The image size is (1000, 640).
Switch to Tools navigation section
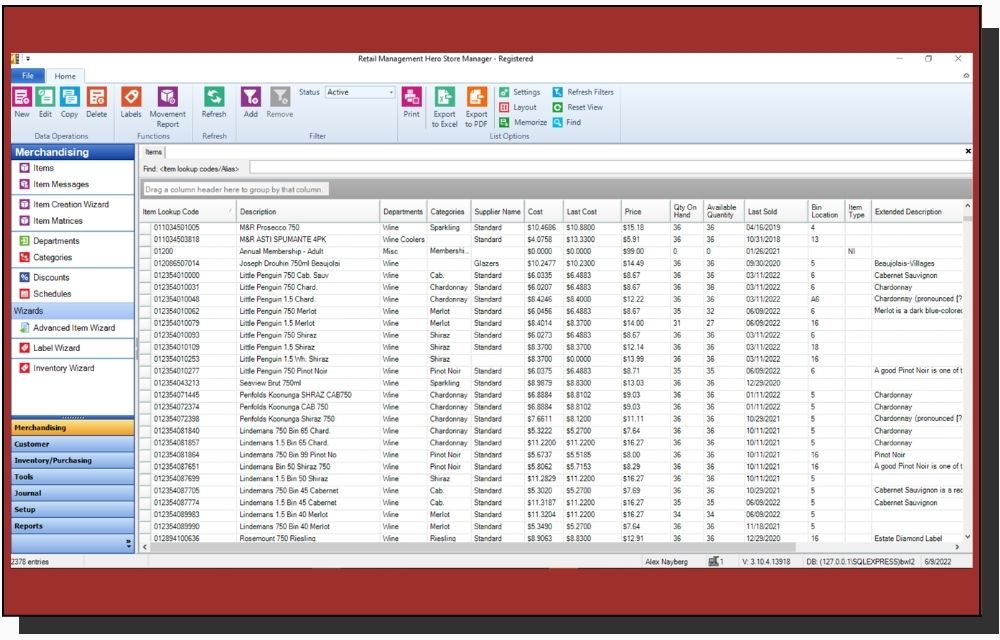73,477
